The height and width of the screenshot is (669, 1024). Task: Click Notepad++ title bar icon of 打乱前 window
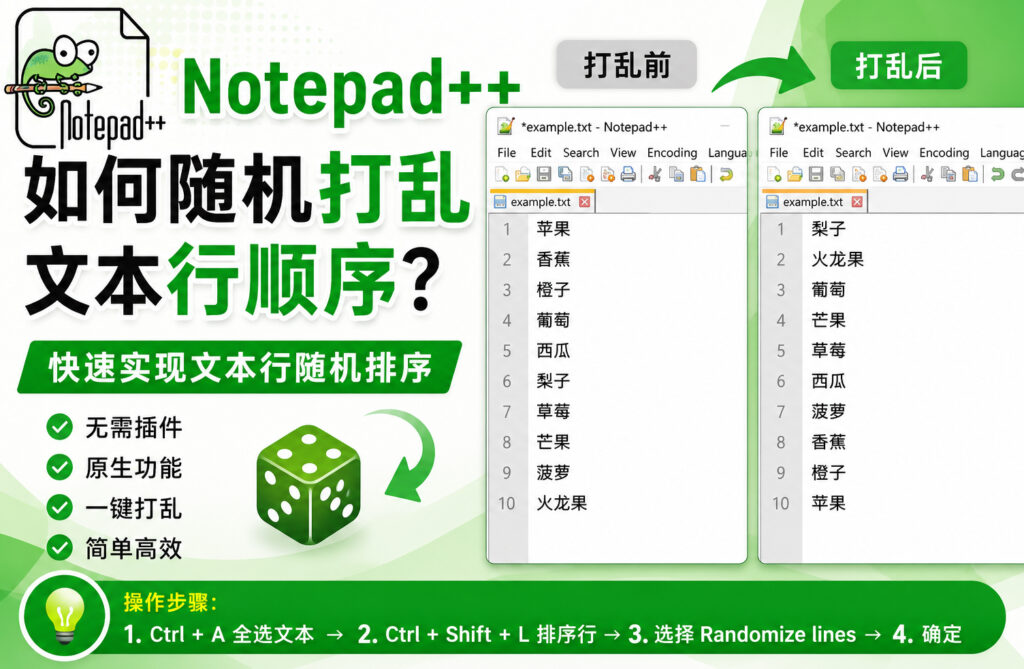pos(506,126)
